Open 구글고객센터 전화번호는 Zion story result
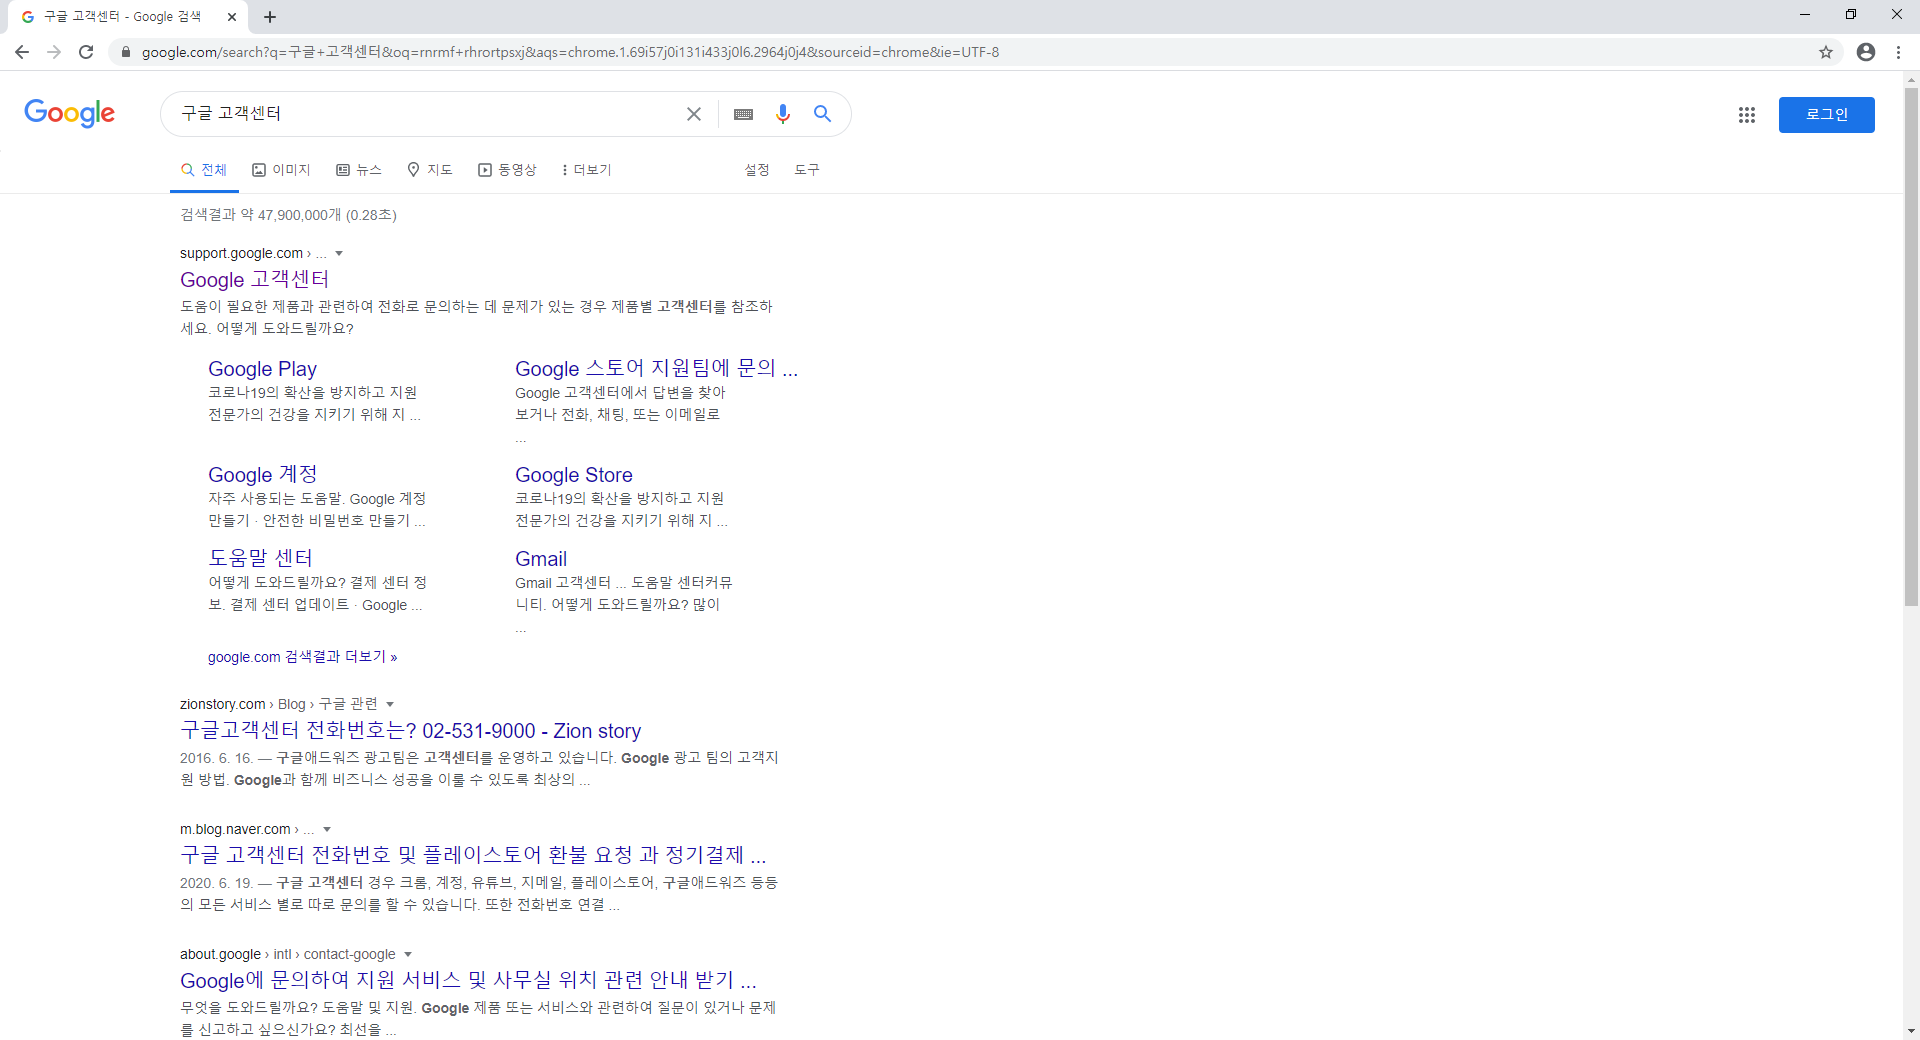Image resolution: width=1920 pixels, height=1040 pixels. [x=411, y=731]
